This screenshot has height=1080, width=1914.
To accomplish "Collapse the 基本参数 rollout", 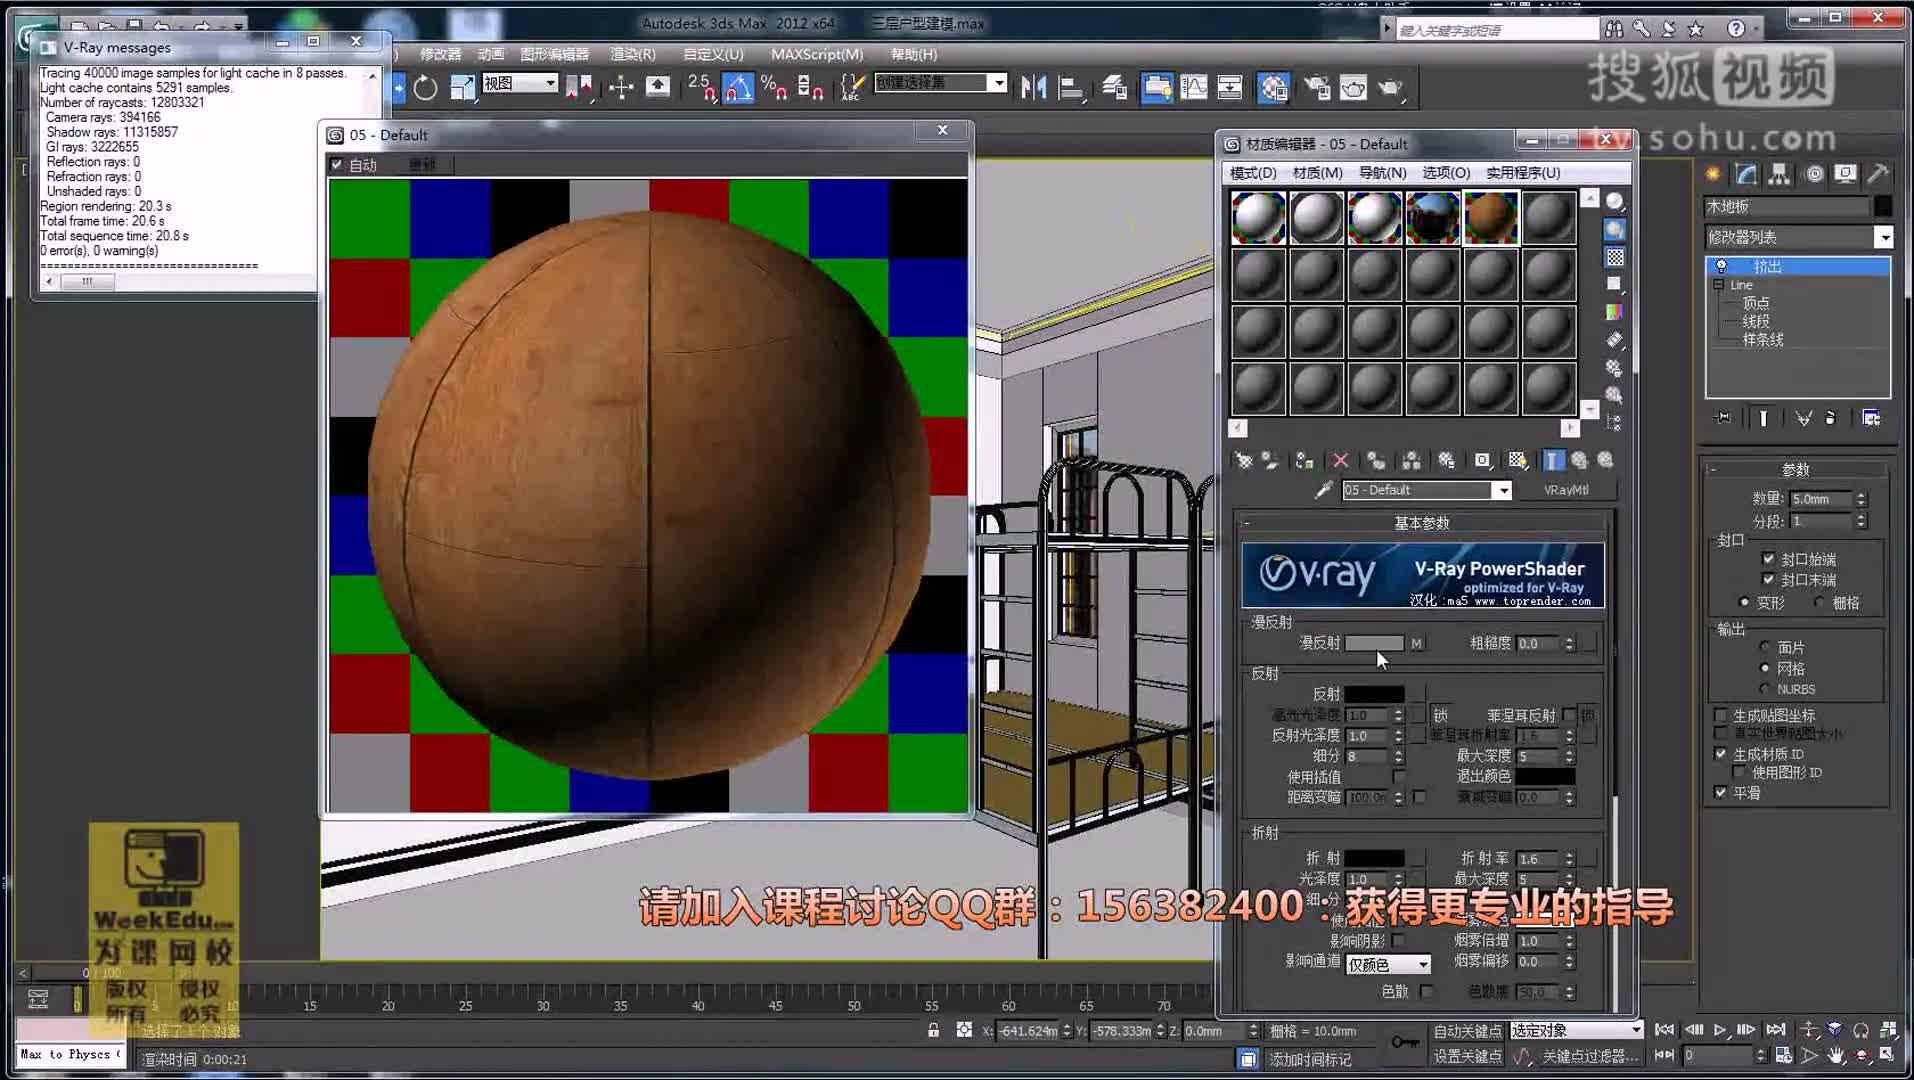I will 1422,523.
